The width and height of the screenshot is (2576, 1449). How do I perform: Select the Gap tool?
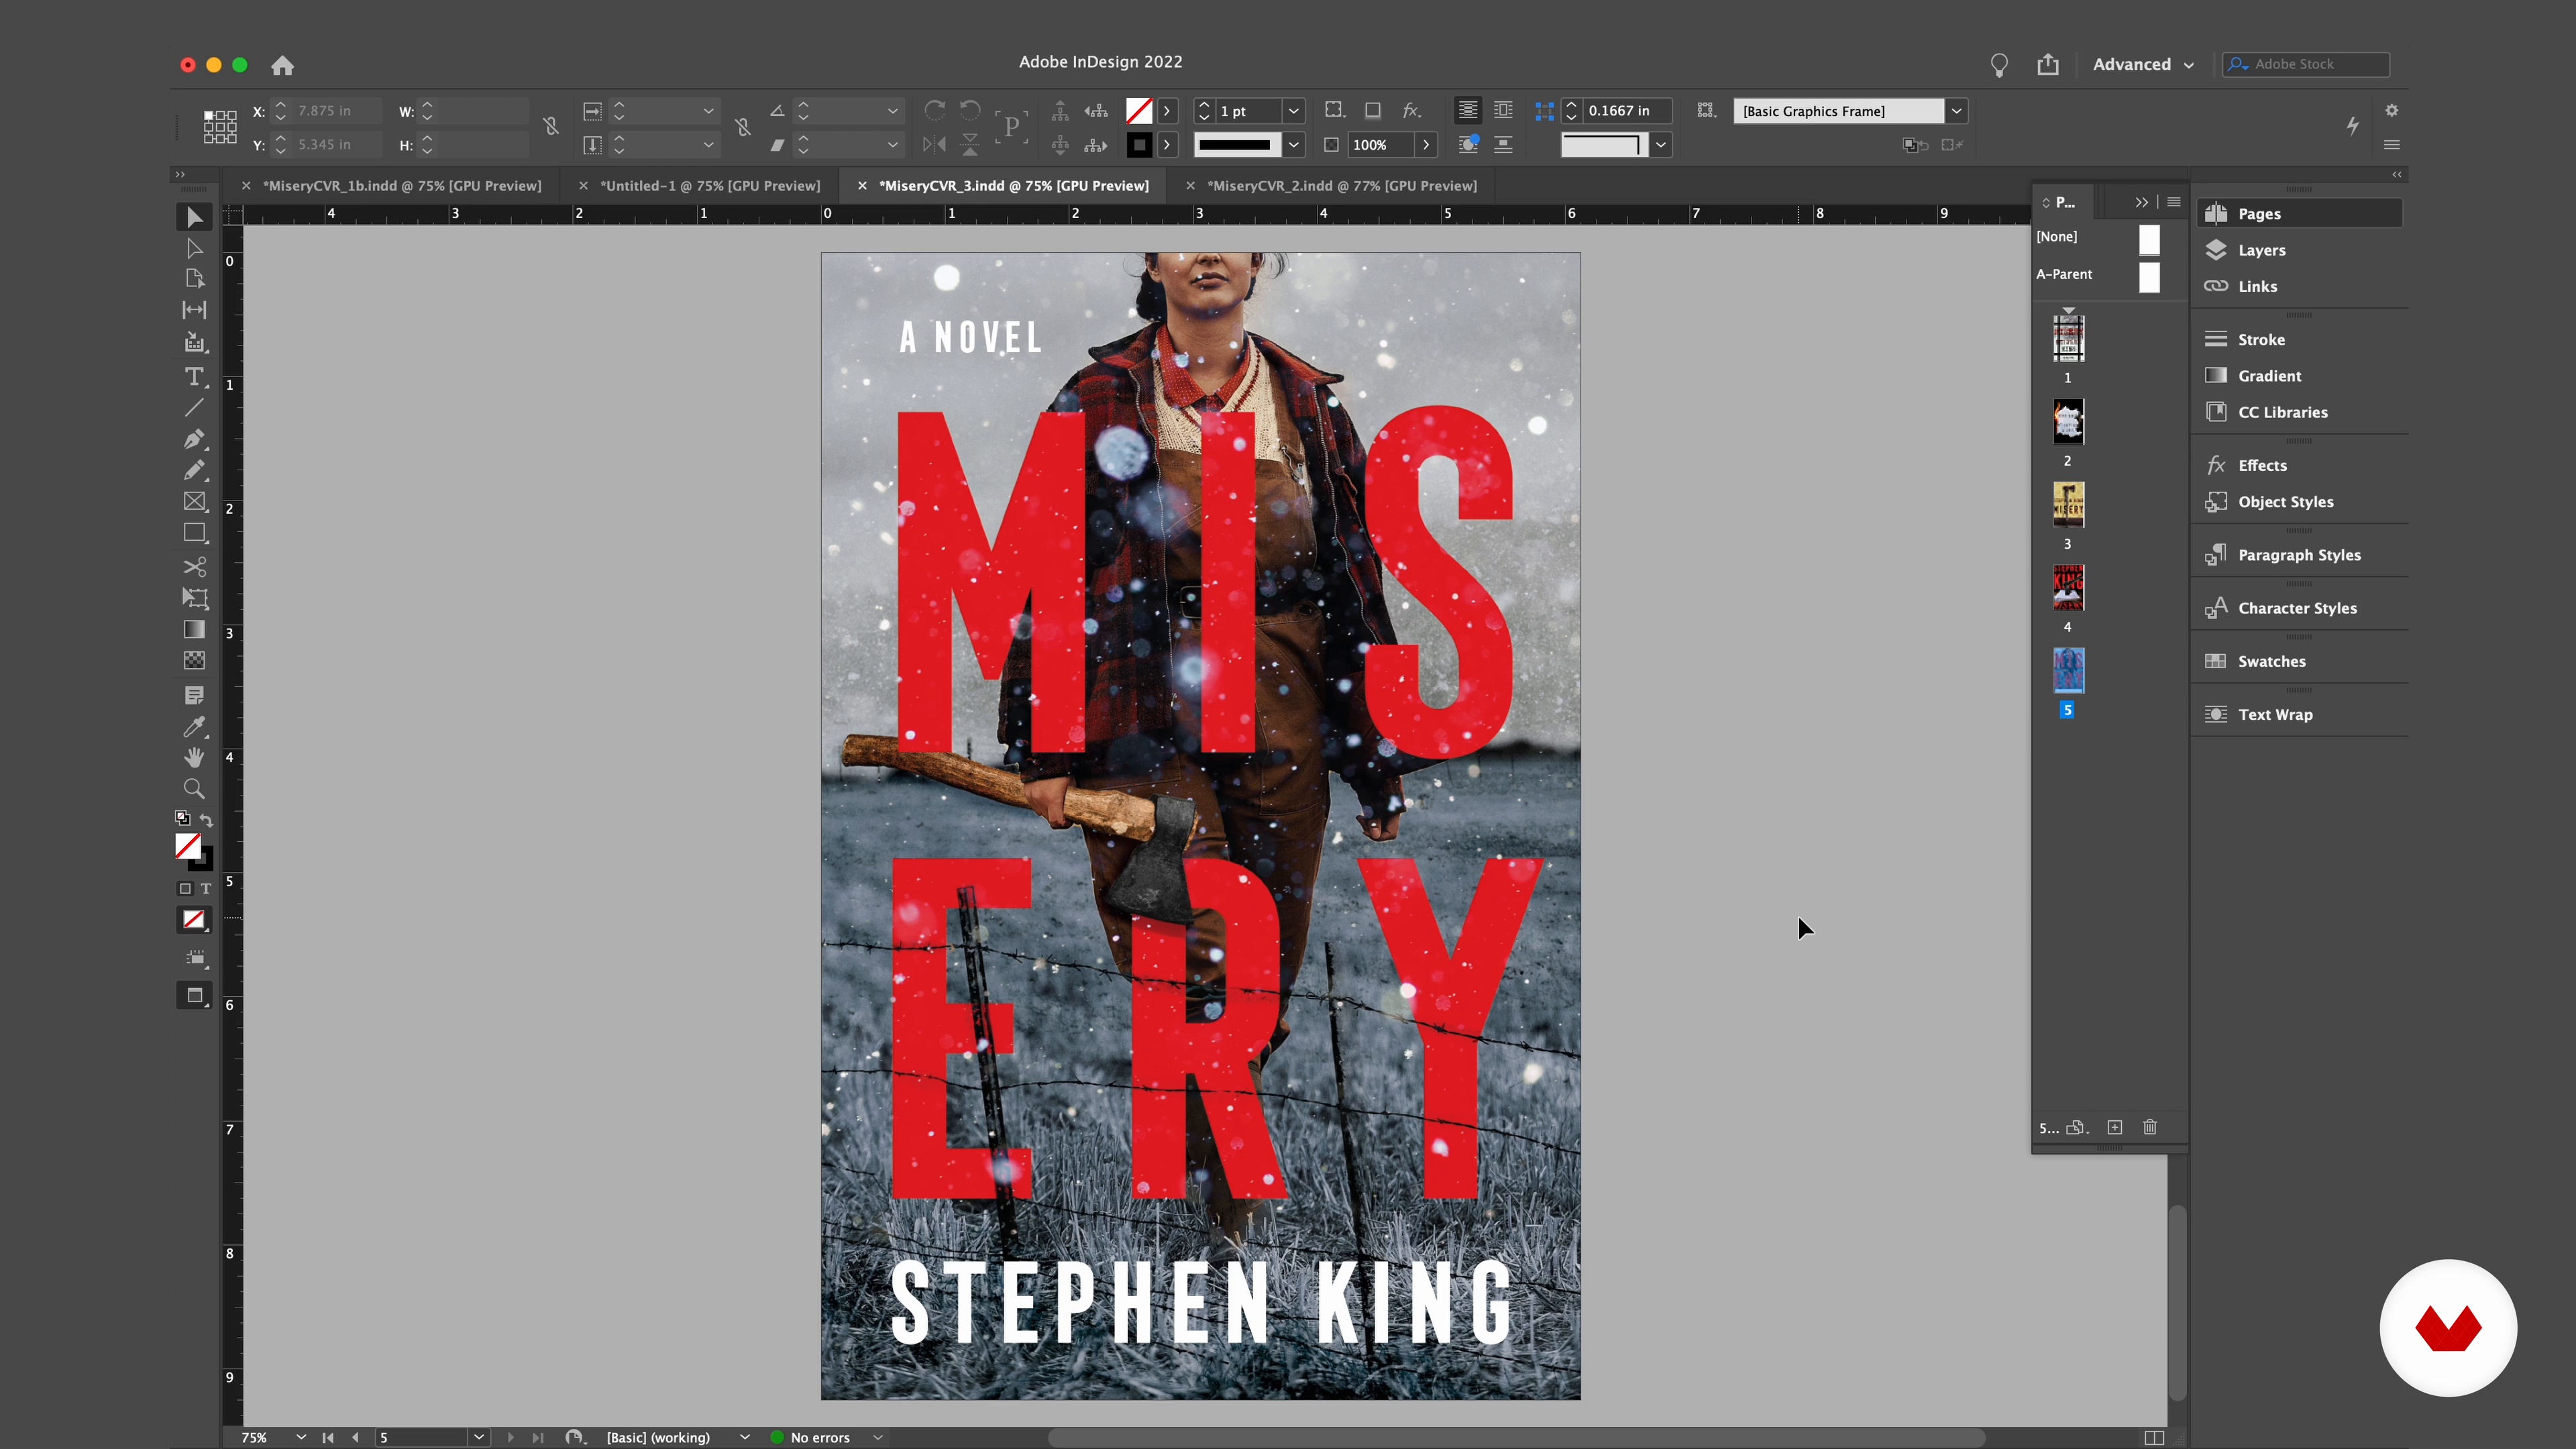(194, 310)
